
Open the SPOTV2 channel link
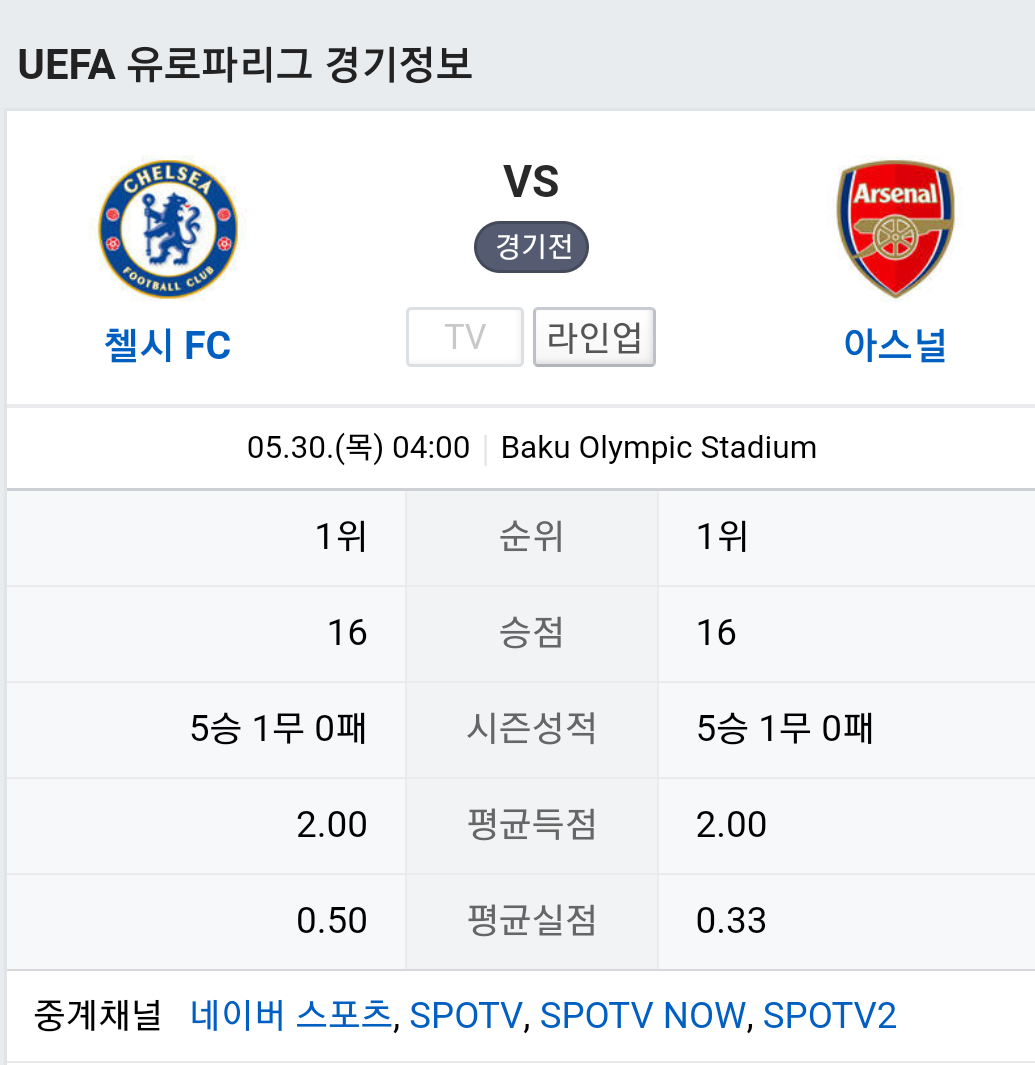[829, 1015]
